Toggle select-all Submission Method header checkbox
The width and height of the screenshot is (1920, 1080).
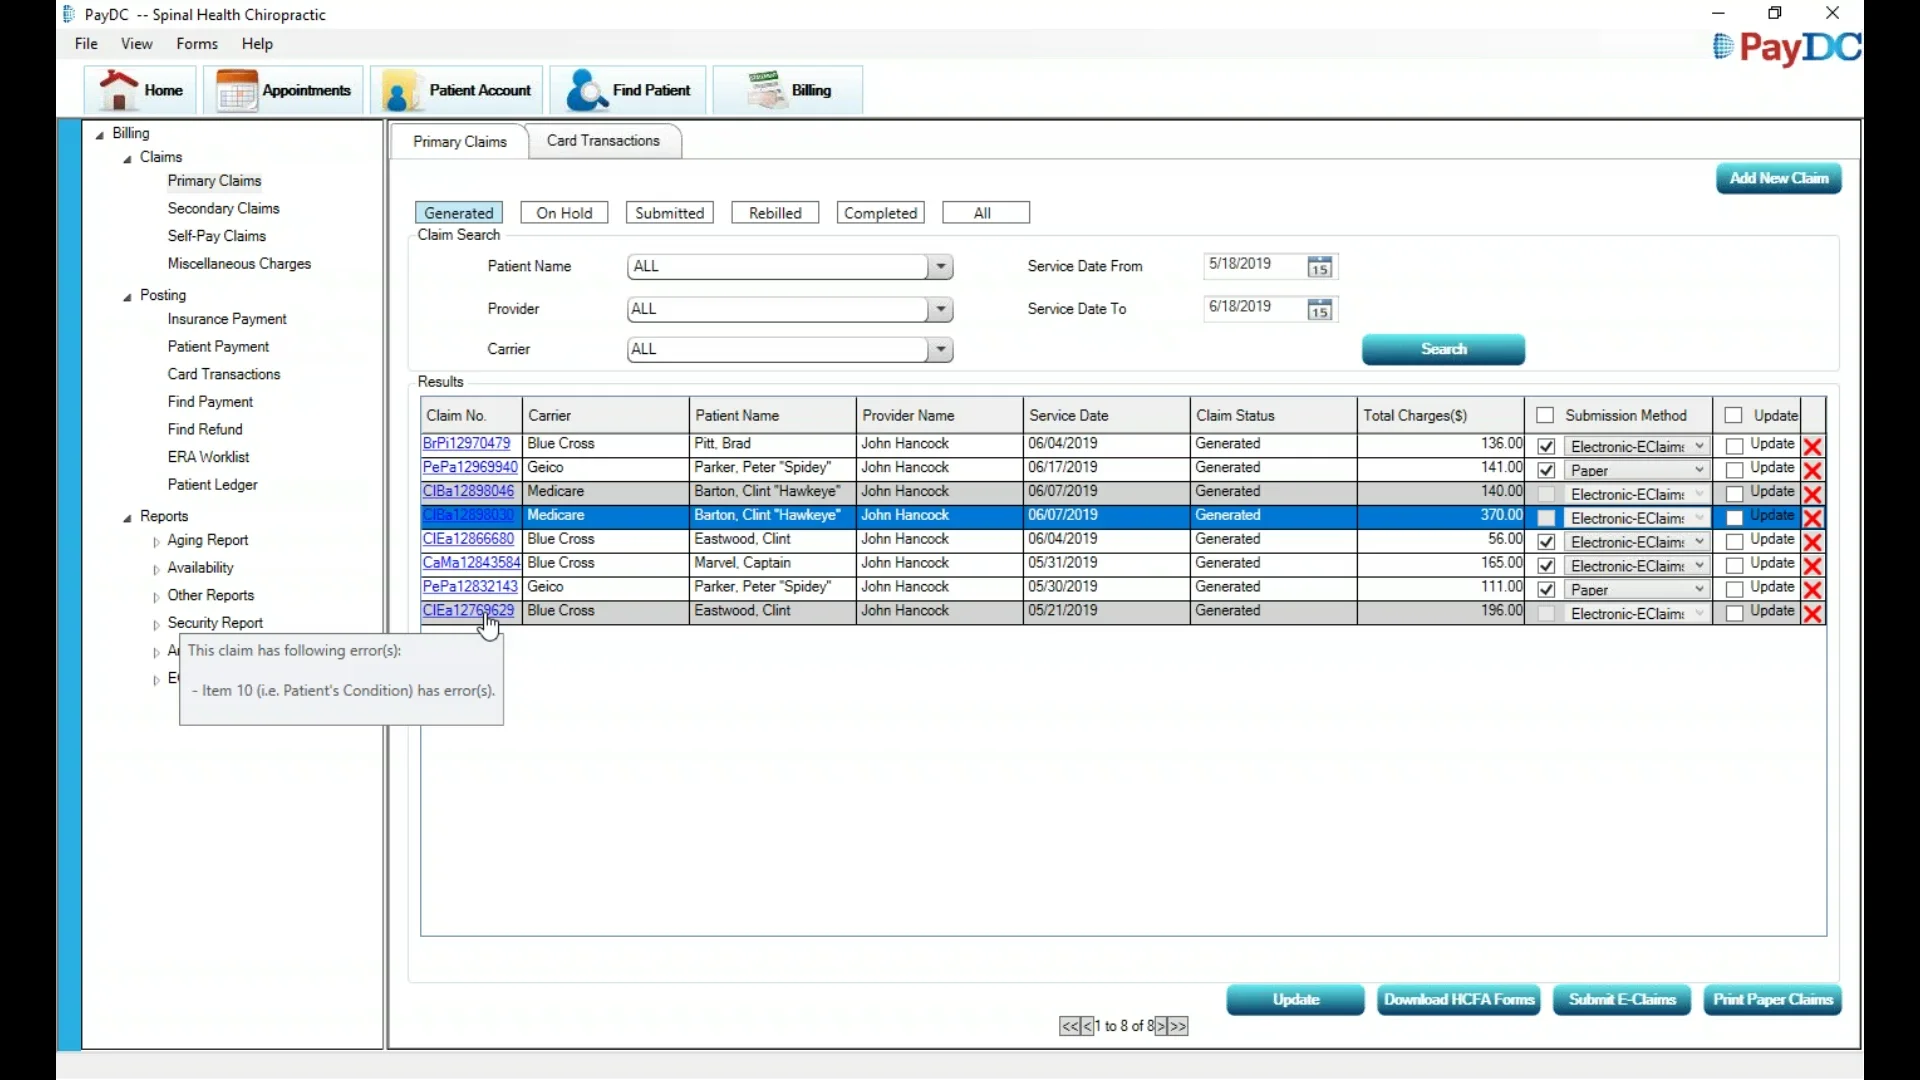[x=1545, y=415]
